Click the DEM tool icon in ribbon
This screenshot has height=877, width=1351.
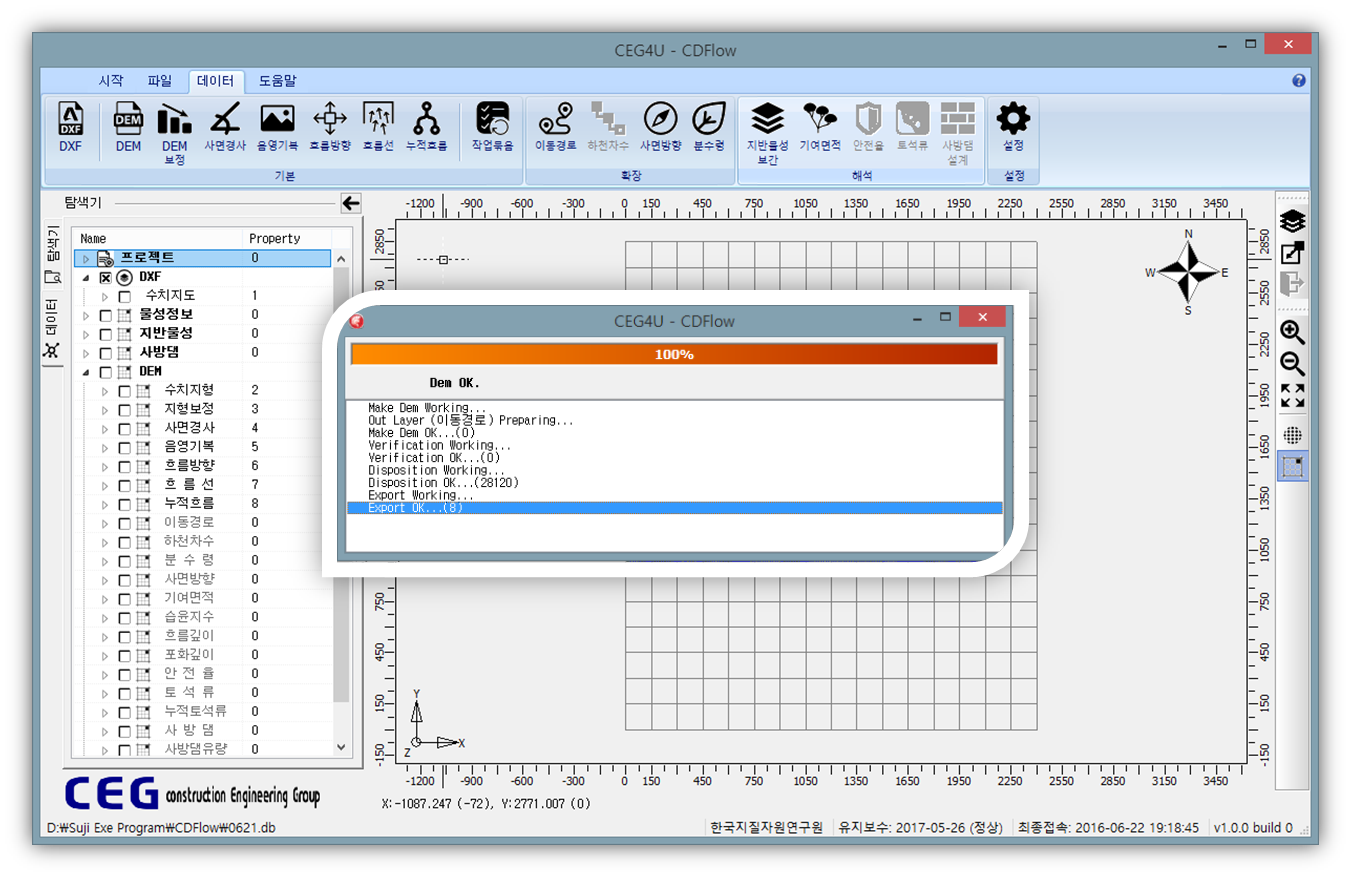tap(128, 127)
